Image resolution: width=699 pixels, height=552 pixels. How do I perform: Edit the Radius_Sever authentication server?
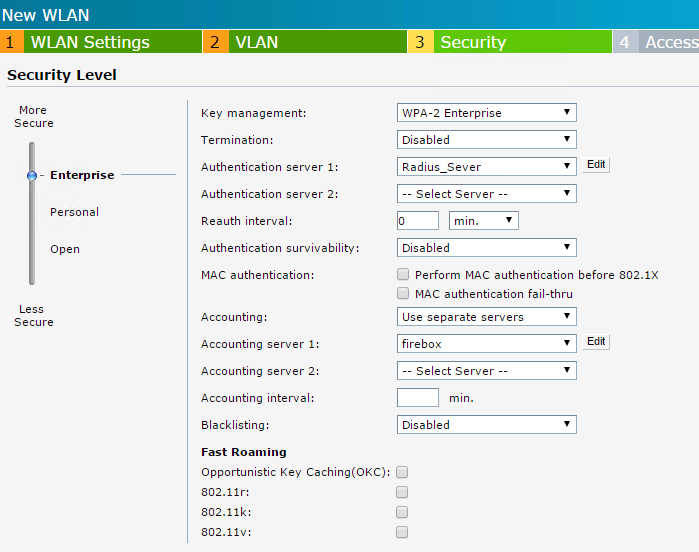point(596,165)
